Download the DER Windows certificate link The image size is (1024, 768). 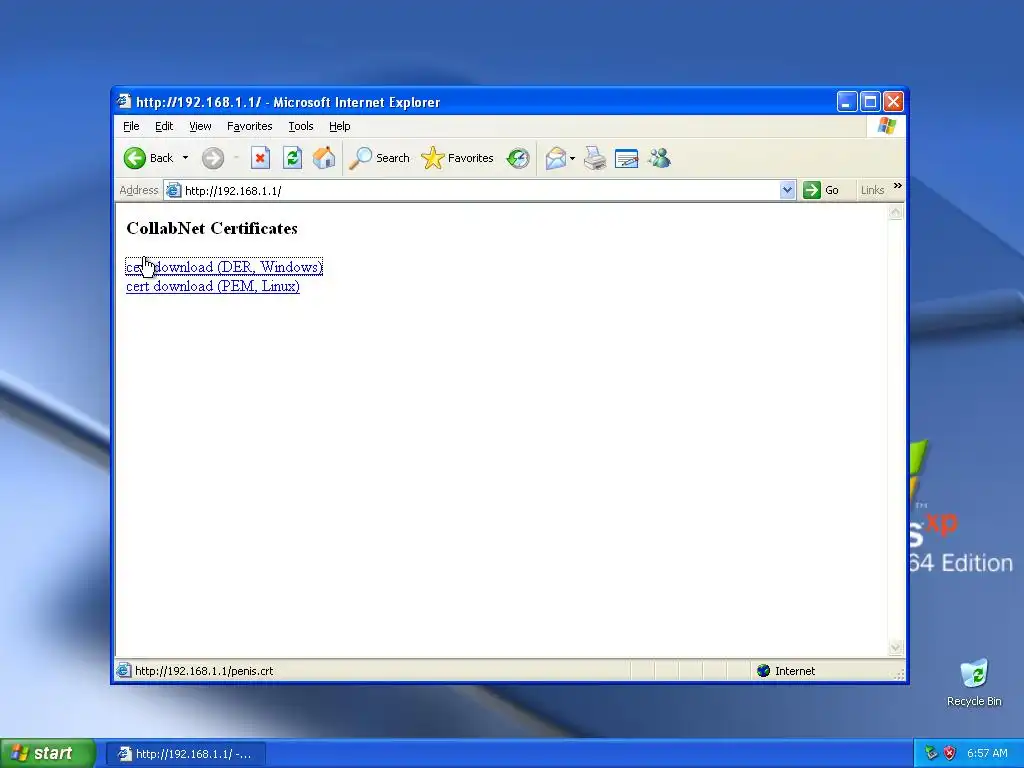pyautogui.click(x=224, y=267)
